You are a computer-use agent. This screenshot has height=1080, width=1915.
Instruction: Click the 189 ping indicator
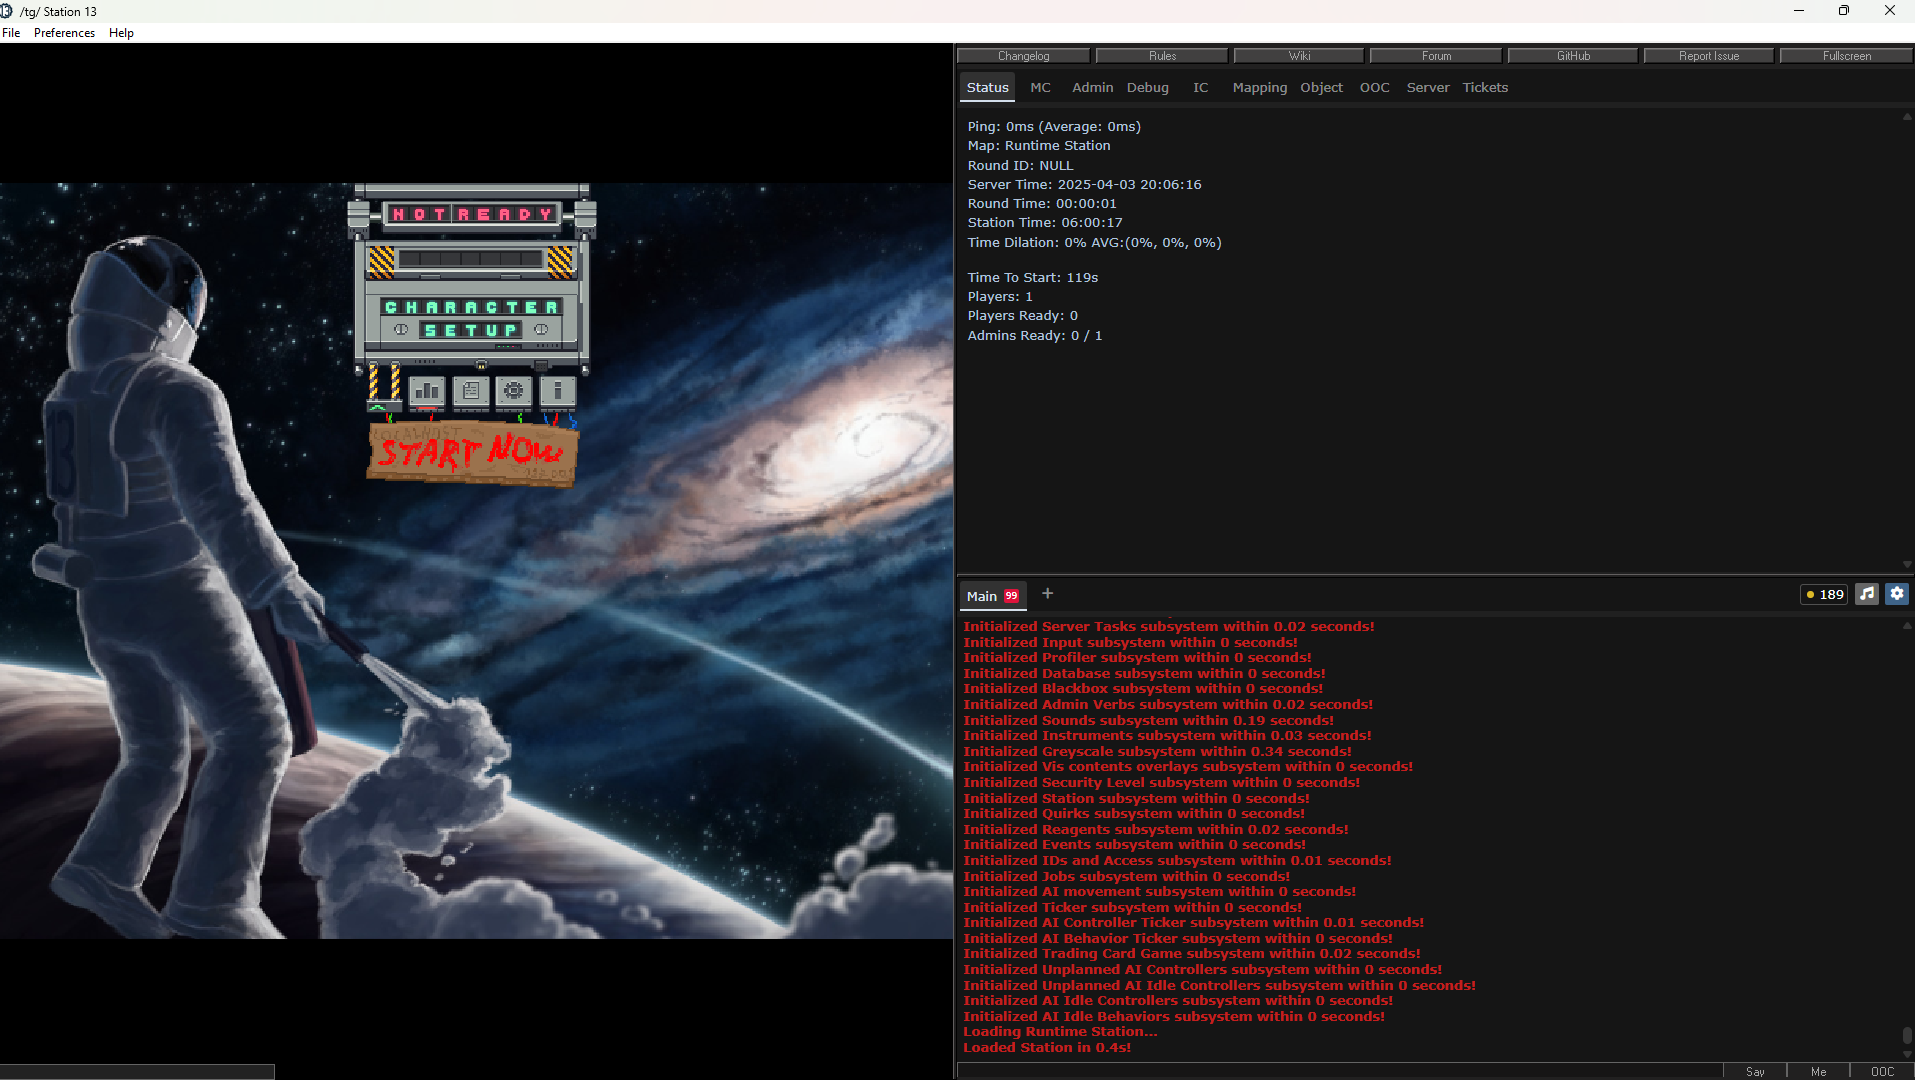click(x=1824, y=594)
